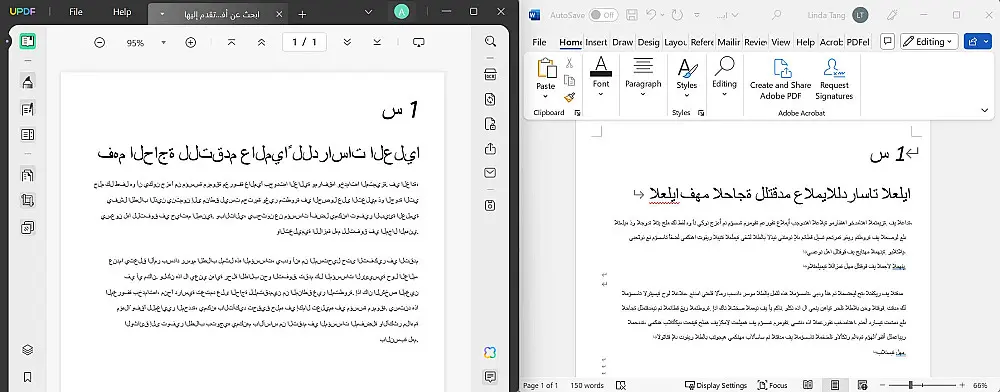Switch to Read Mode view in Word status bar
The image size is (1000, 392).
(807, 385)
